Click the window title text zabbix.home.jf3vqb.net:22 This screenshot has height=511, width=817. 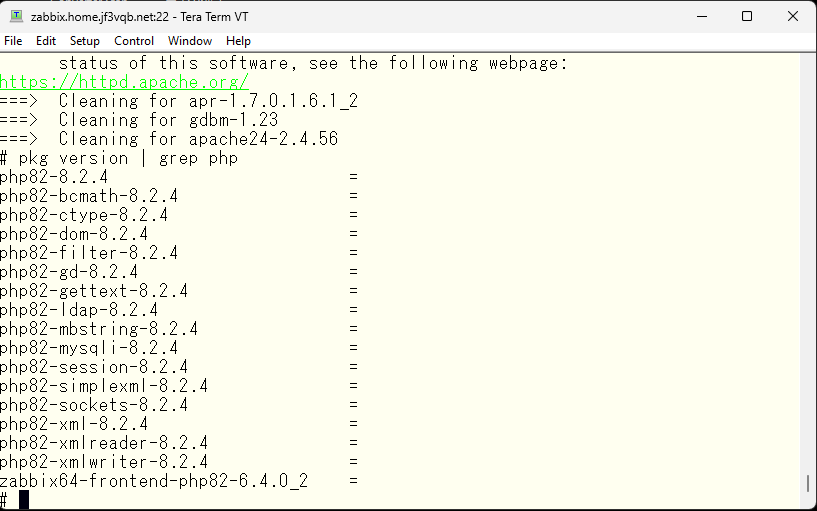[x=100, y=17]
